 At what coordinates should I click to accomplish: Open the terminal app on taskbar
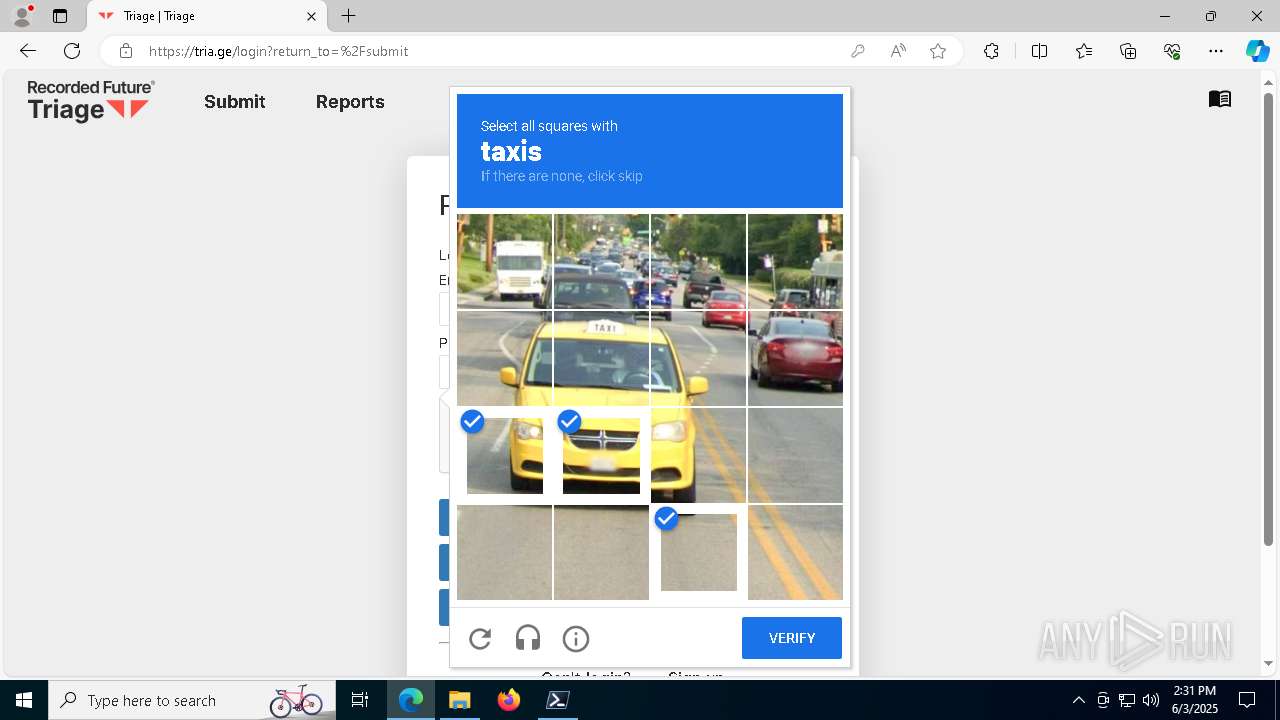tap(558, 700)
